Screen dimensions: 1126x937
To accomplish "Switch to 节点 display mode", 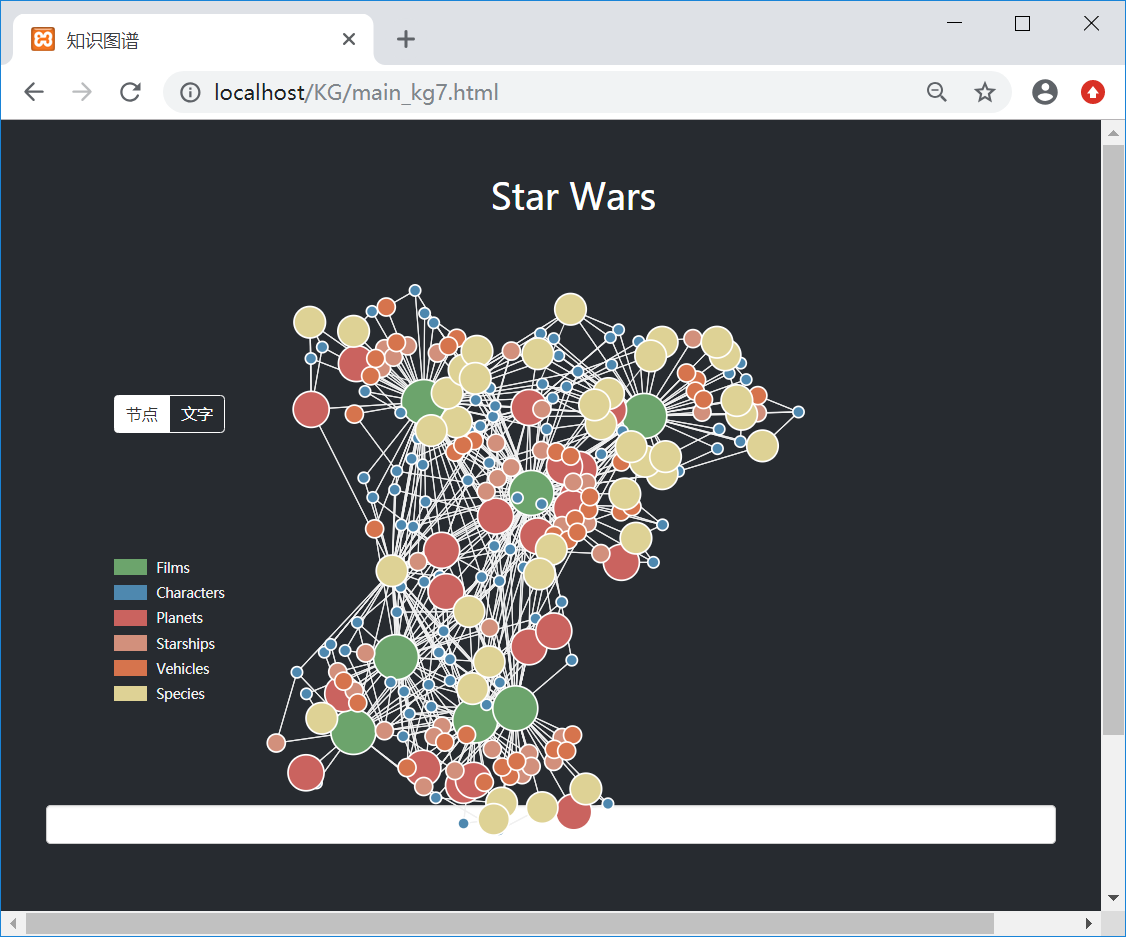I will coord(142,414).
